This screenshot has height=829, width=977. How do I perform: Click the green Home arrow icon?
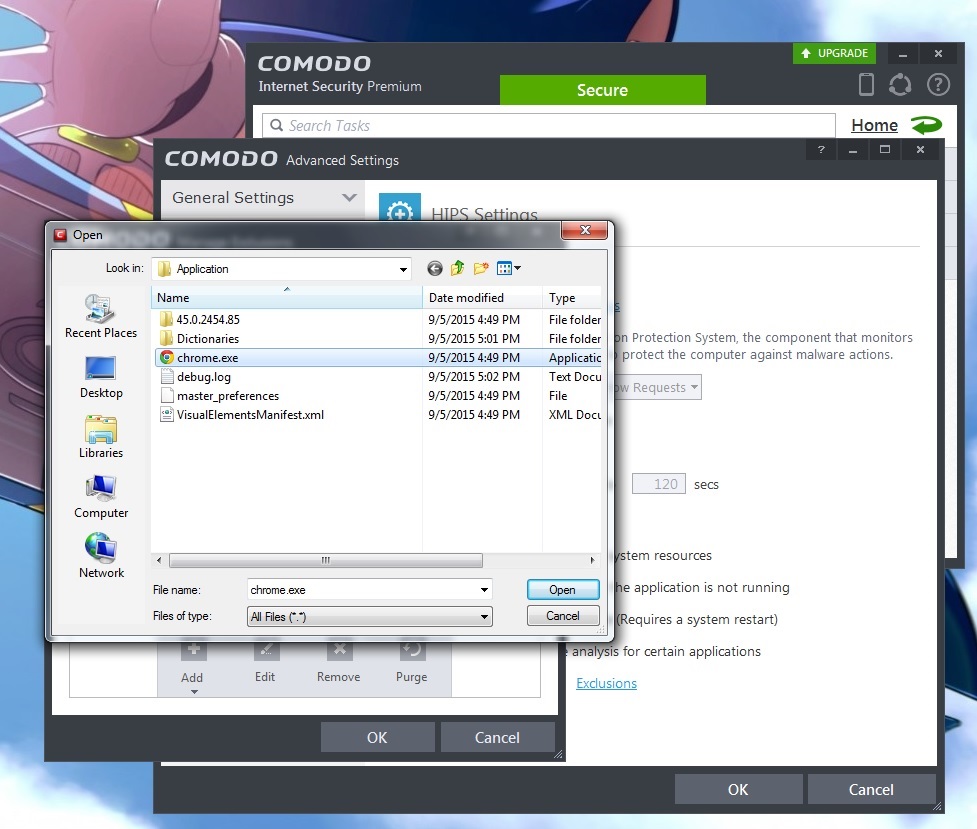click(x=927, y=125)
